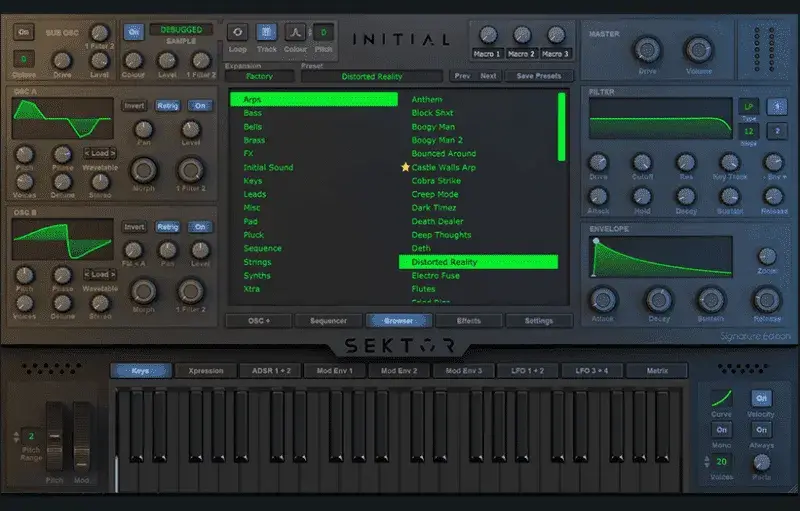The width and height of the screenshot is (800, 511).
Task: Toggle the Sample oscillator On button
Action: point(134,32)
